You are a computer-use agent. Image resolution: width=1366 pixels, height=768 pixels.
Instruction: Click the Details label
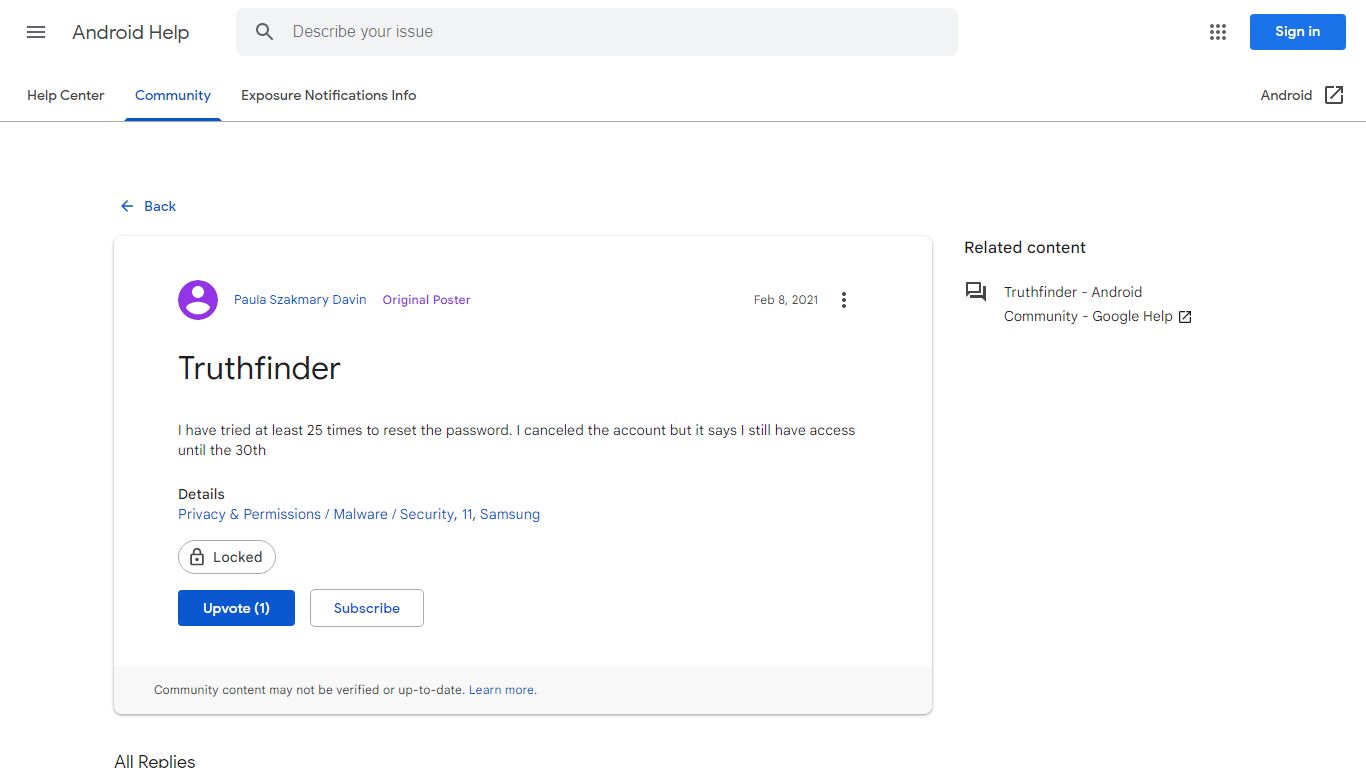click(201, 494)
